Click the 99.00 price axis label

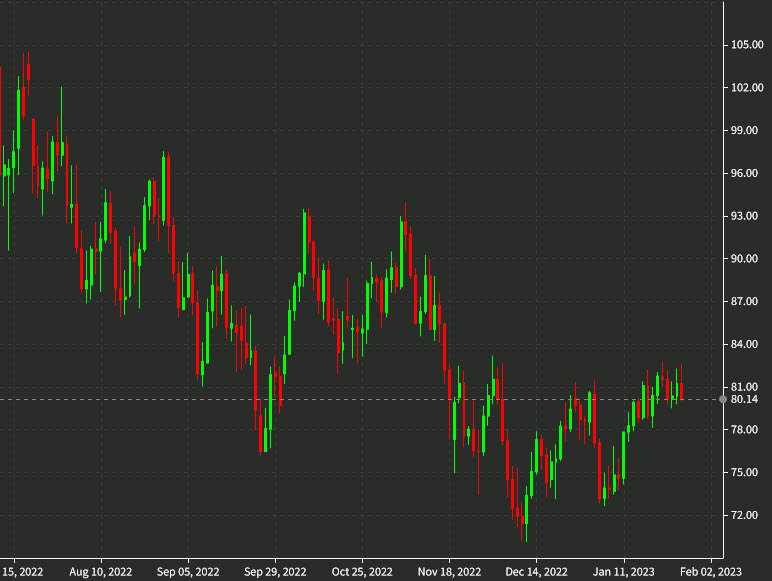[744, 130]
